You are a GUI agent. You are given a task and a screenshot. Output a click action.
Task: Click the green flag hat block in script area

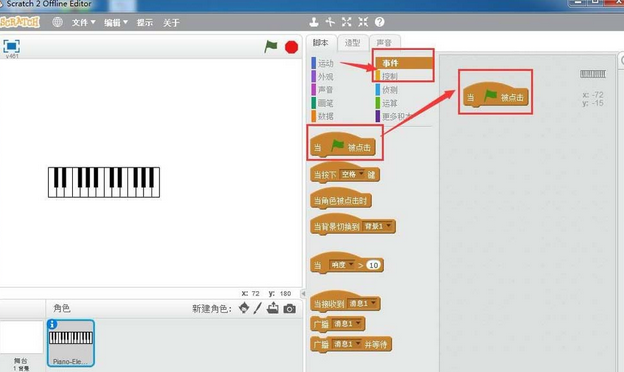click(x=495, y=95)
